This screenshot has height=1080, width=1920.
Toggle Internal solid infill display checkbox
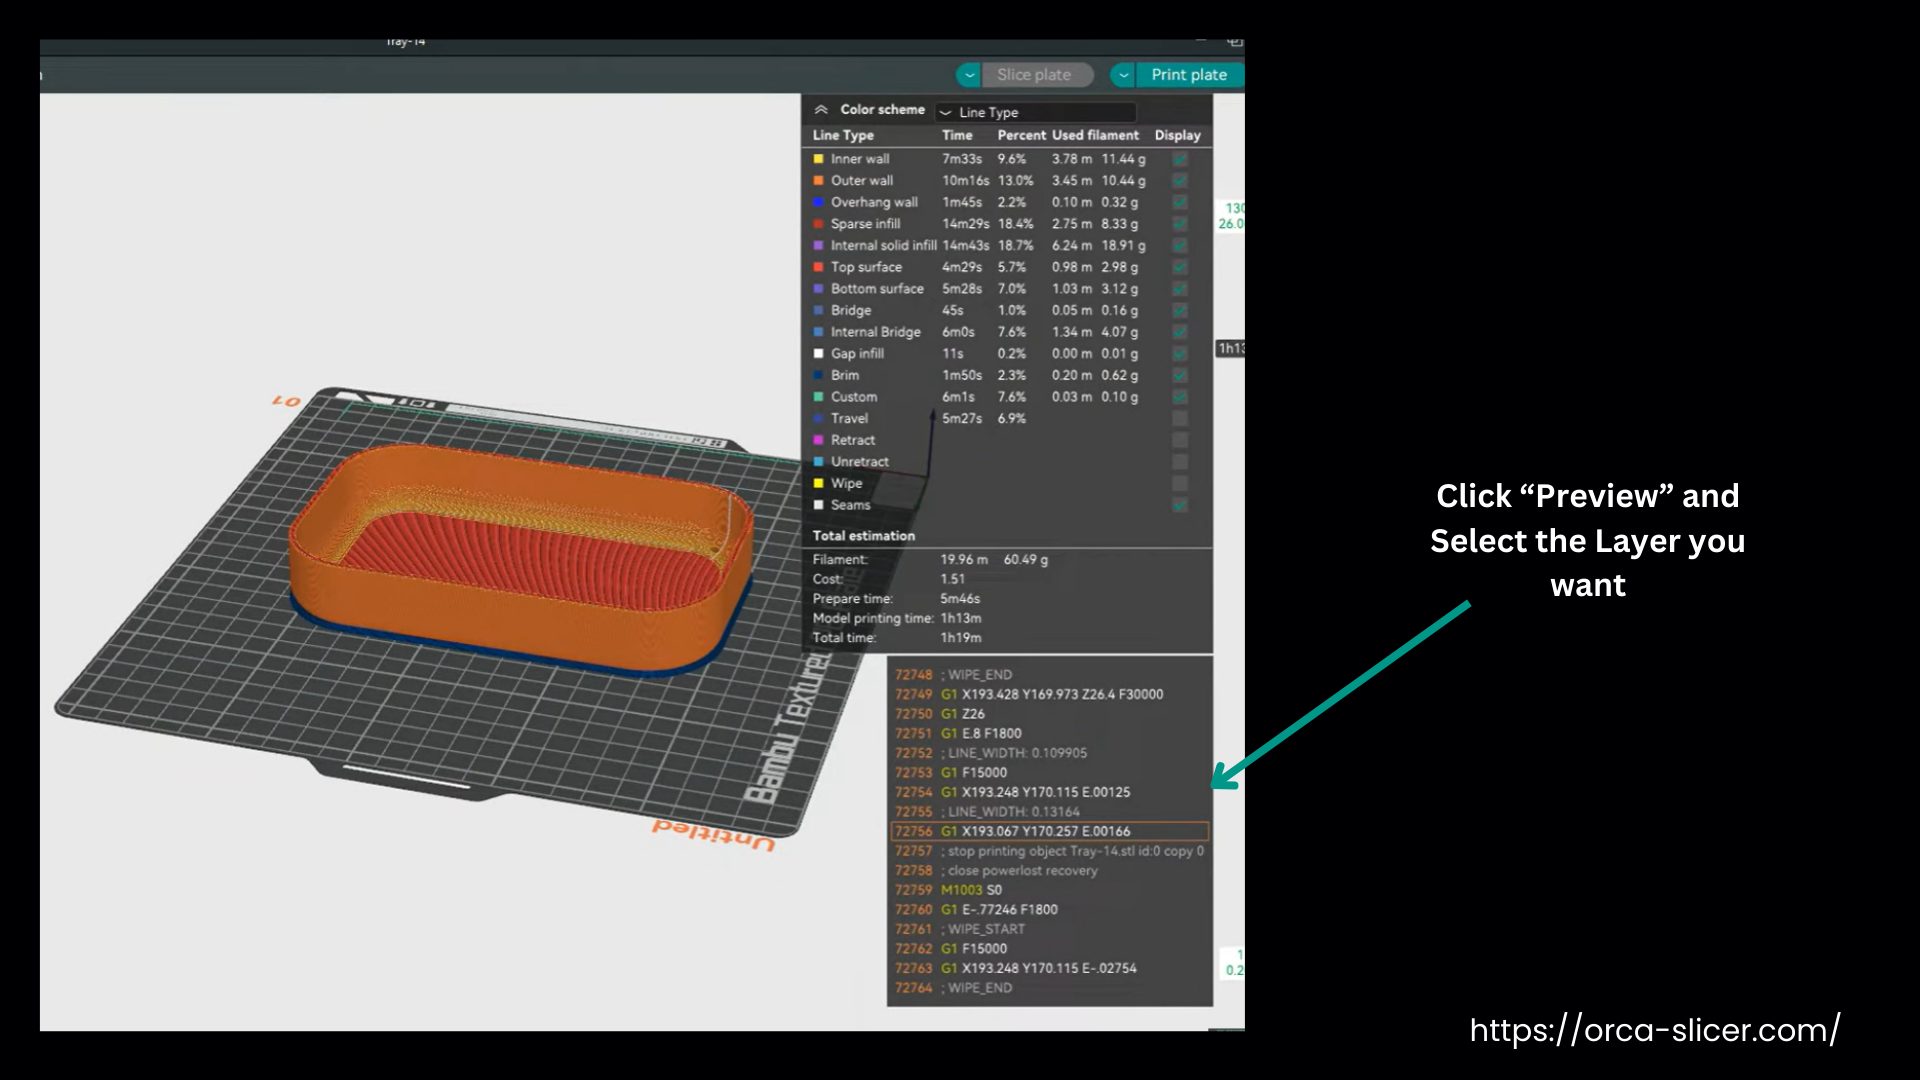1180,246
